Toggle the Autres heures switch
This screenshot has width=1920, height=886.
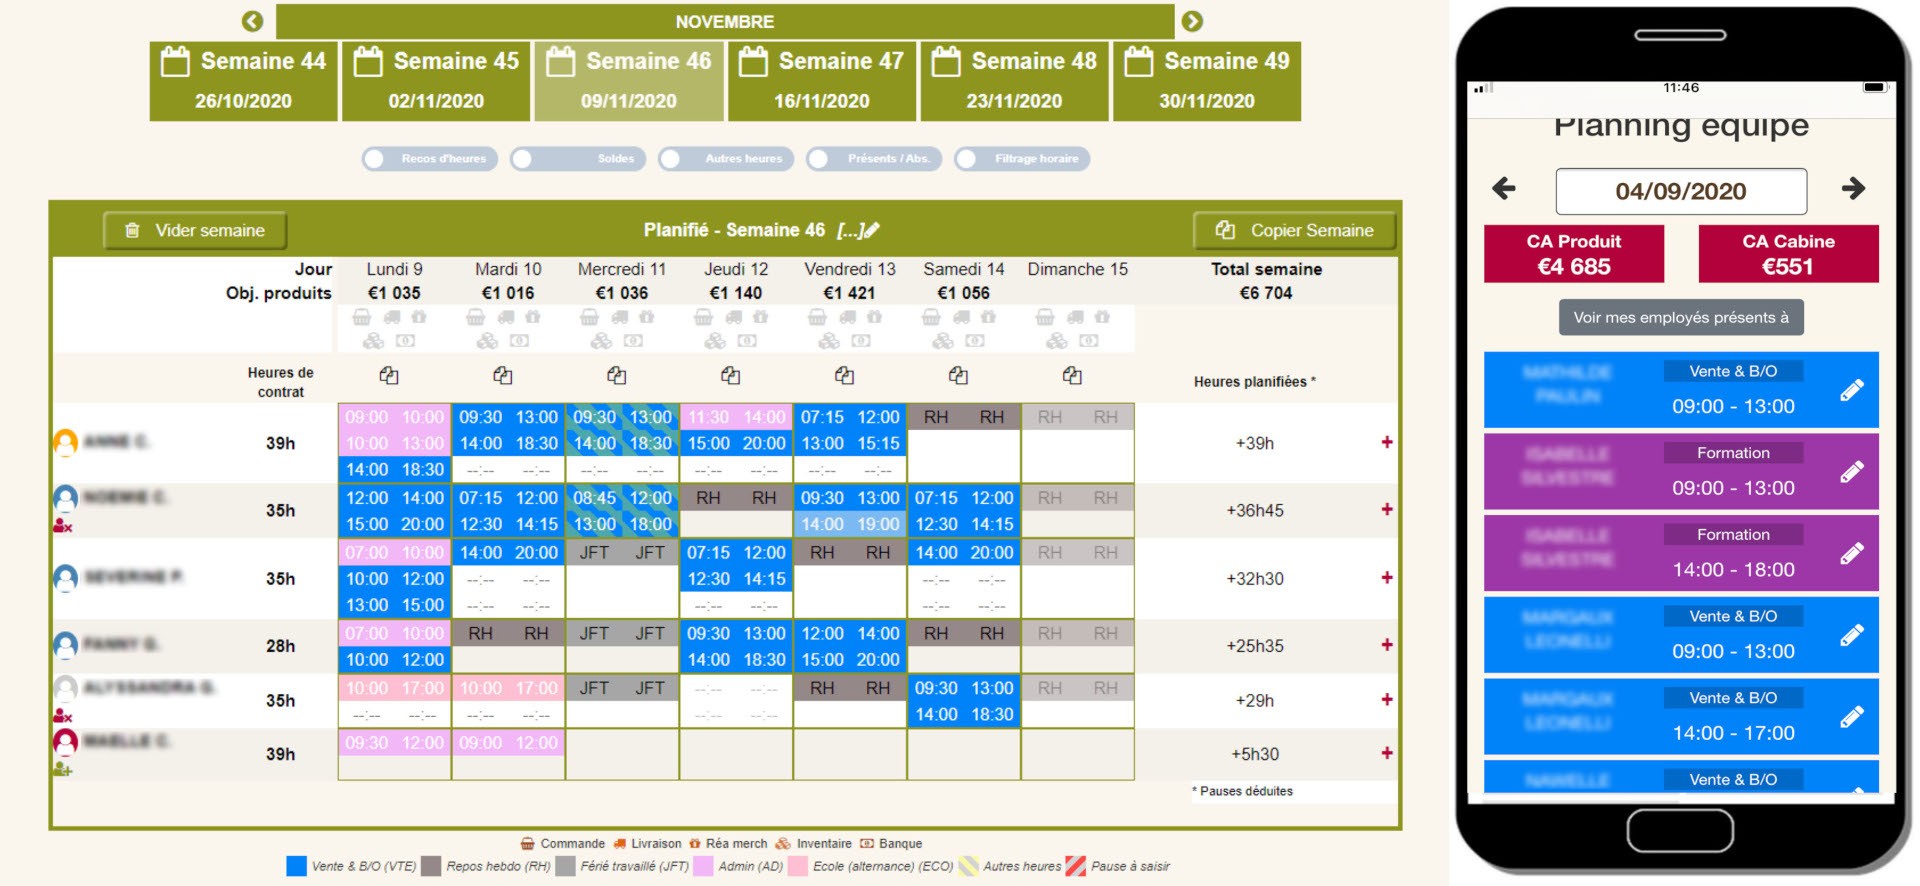click(x=726, y=158)
